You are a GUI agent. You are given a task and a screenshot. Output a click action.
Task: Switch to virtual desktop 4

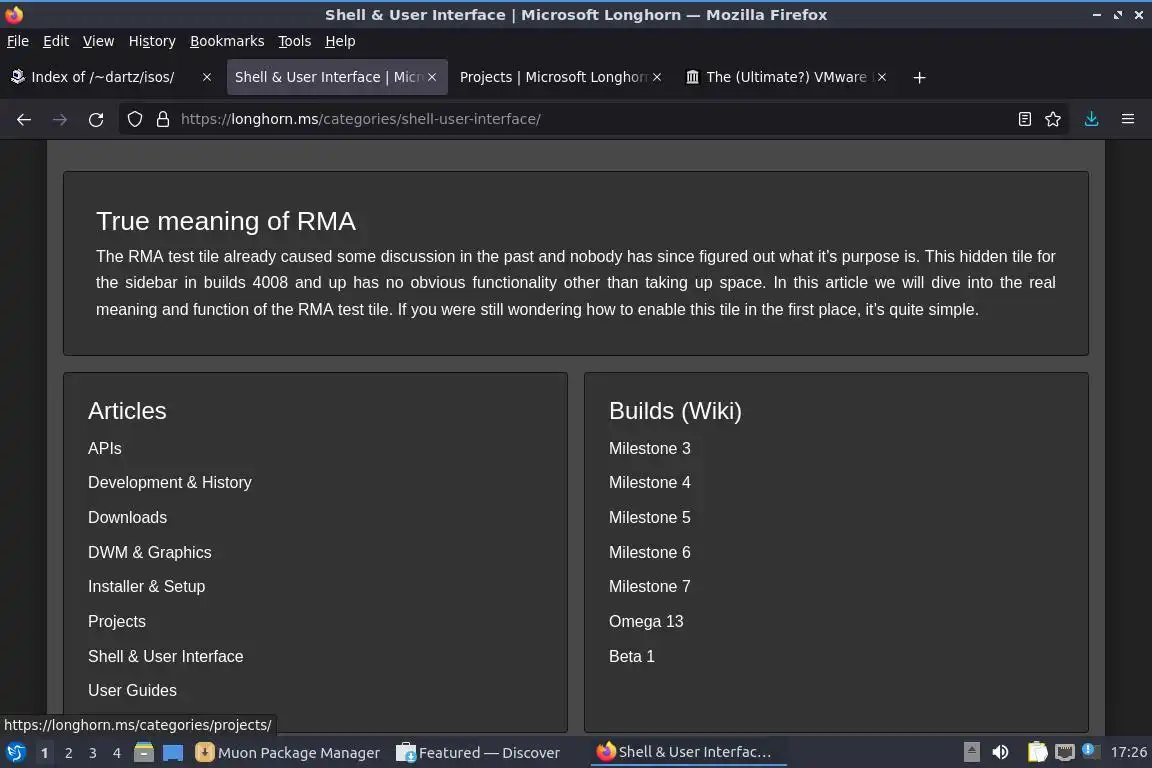[116, 753]
